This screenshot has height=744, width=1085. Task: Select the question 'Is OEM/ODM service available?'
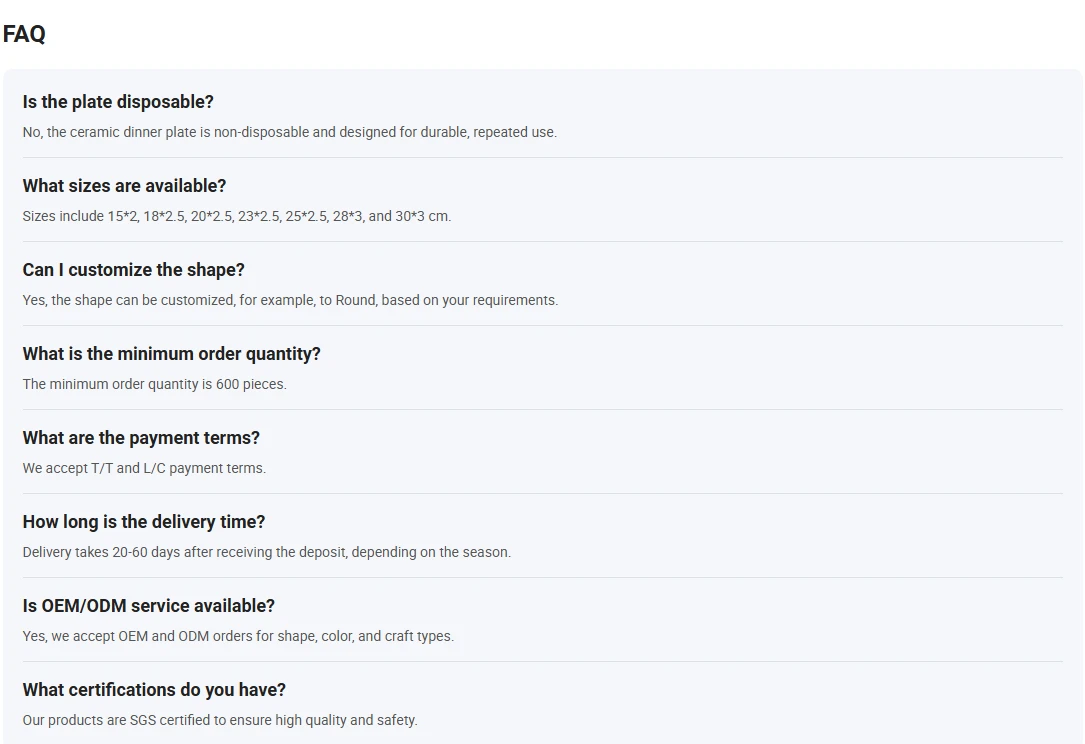pos(149,606)
